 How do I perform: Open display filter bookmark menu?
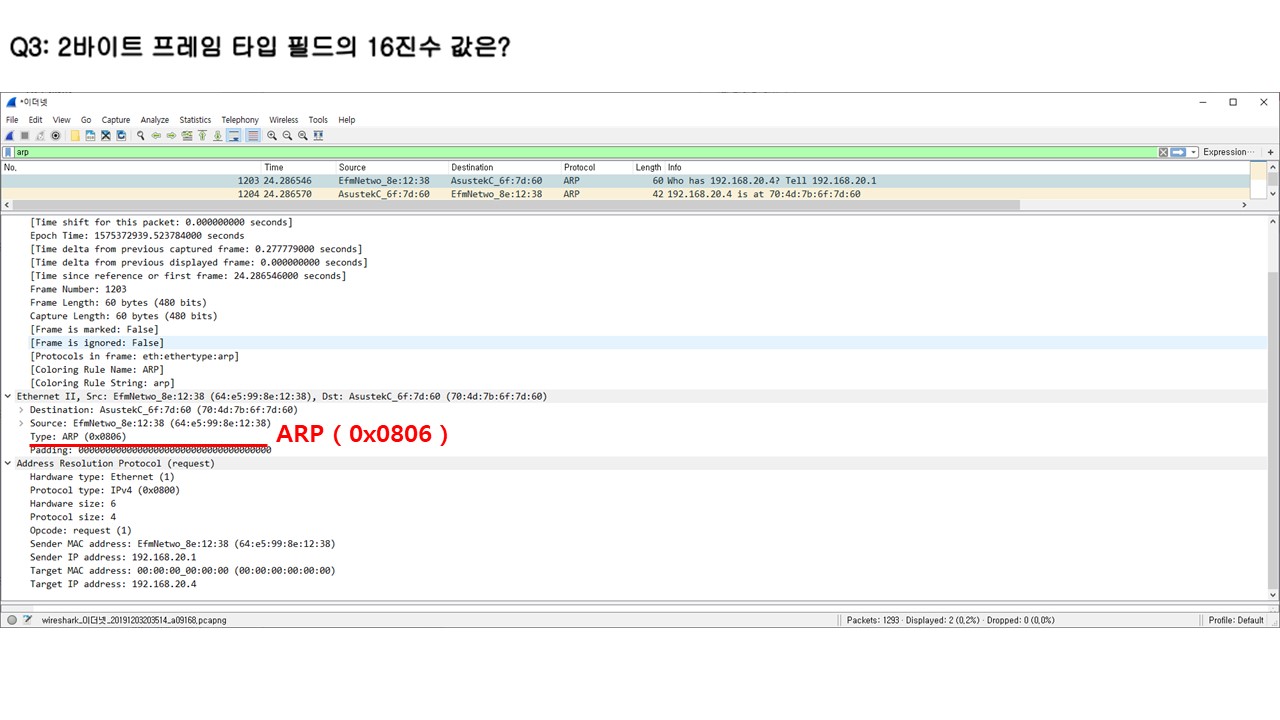click(x=9, y=152)
